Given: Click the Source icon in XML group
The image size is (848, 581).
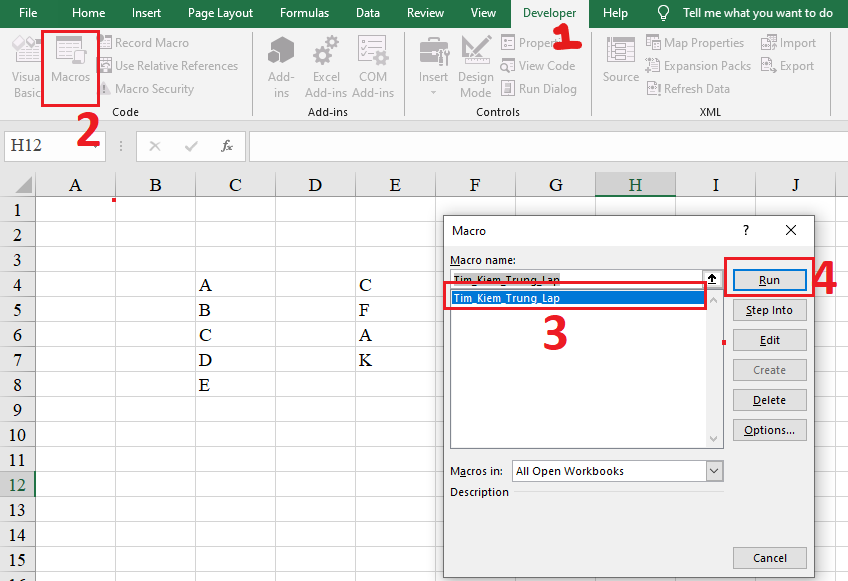Looking at the screenshot, I should (620, 60).
